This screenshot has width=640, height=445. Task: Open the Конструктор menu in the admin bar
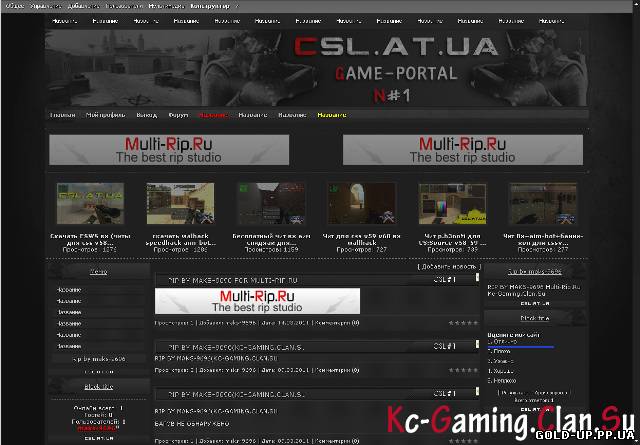pos(210,6)
